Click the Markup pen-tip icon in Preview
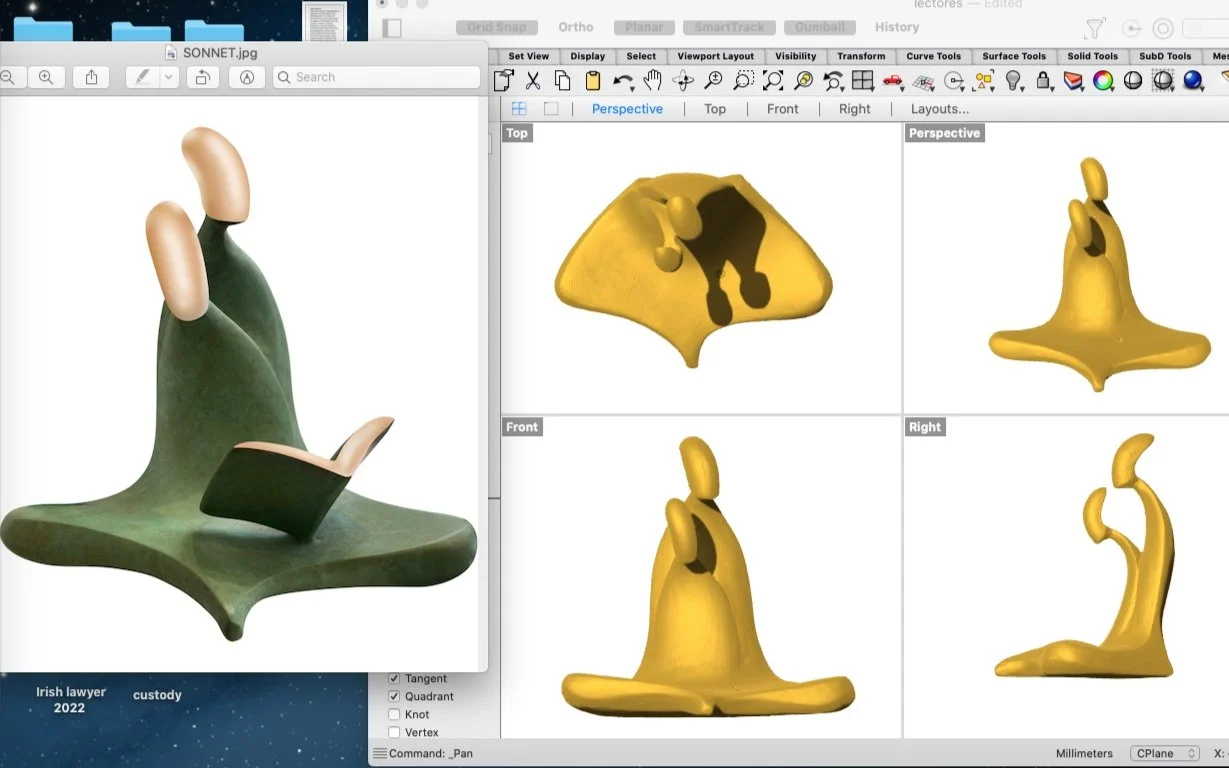 pos(247,77)
